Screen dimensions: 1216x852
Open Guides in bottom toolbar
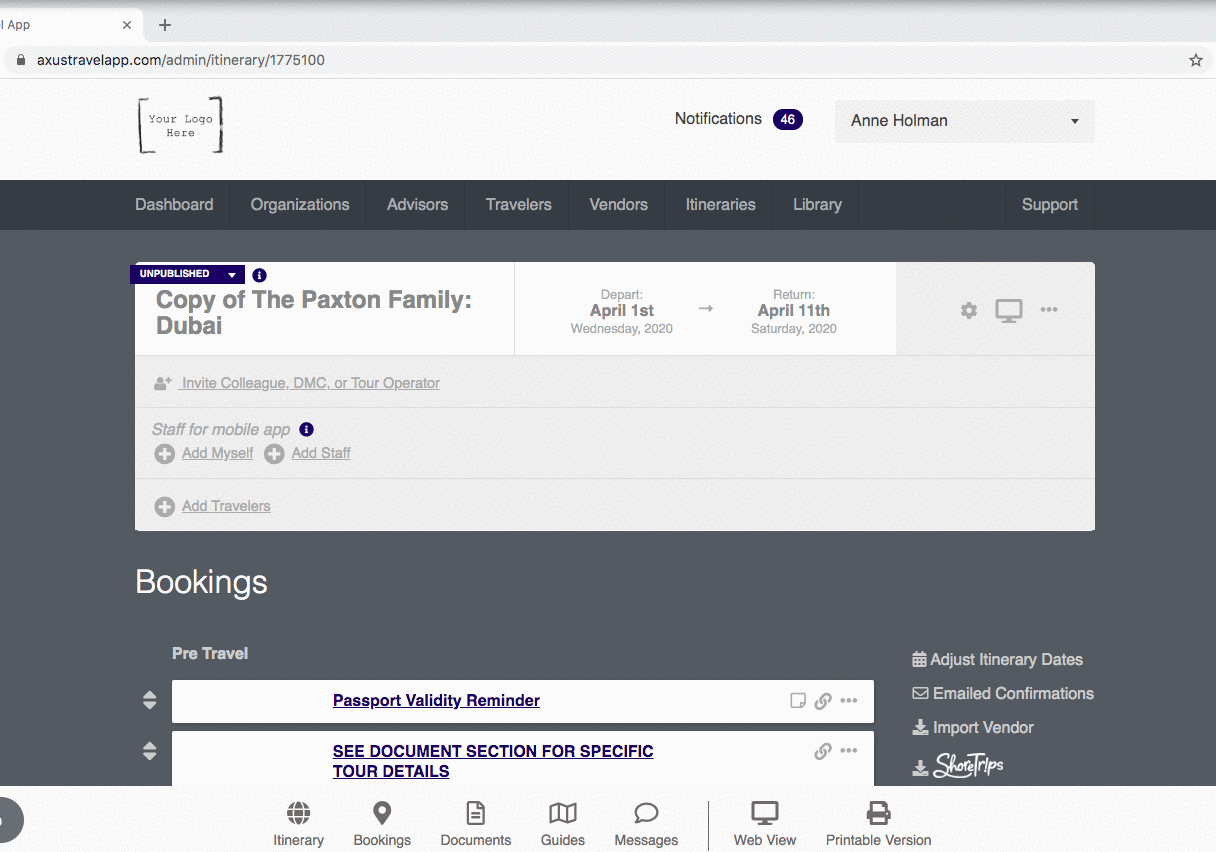(563, 824)
